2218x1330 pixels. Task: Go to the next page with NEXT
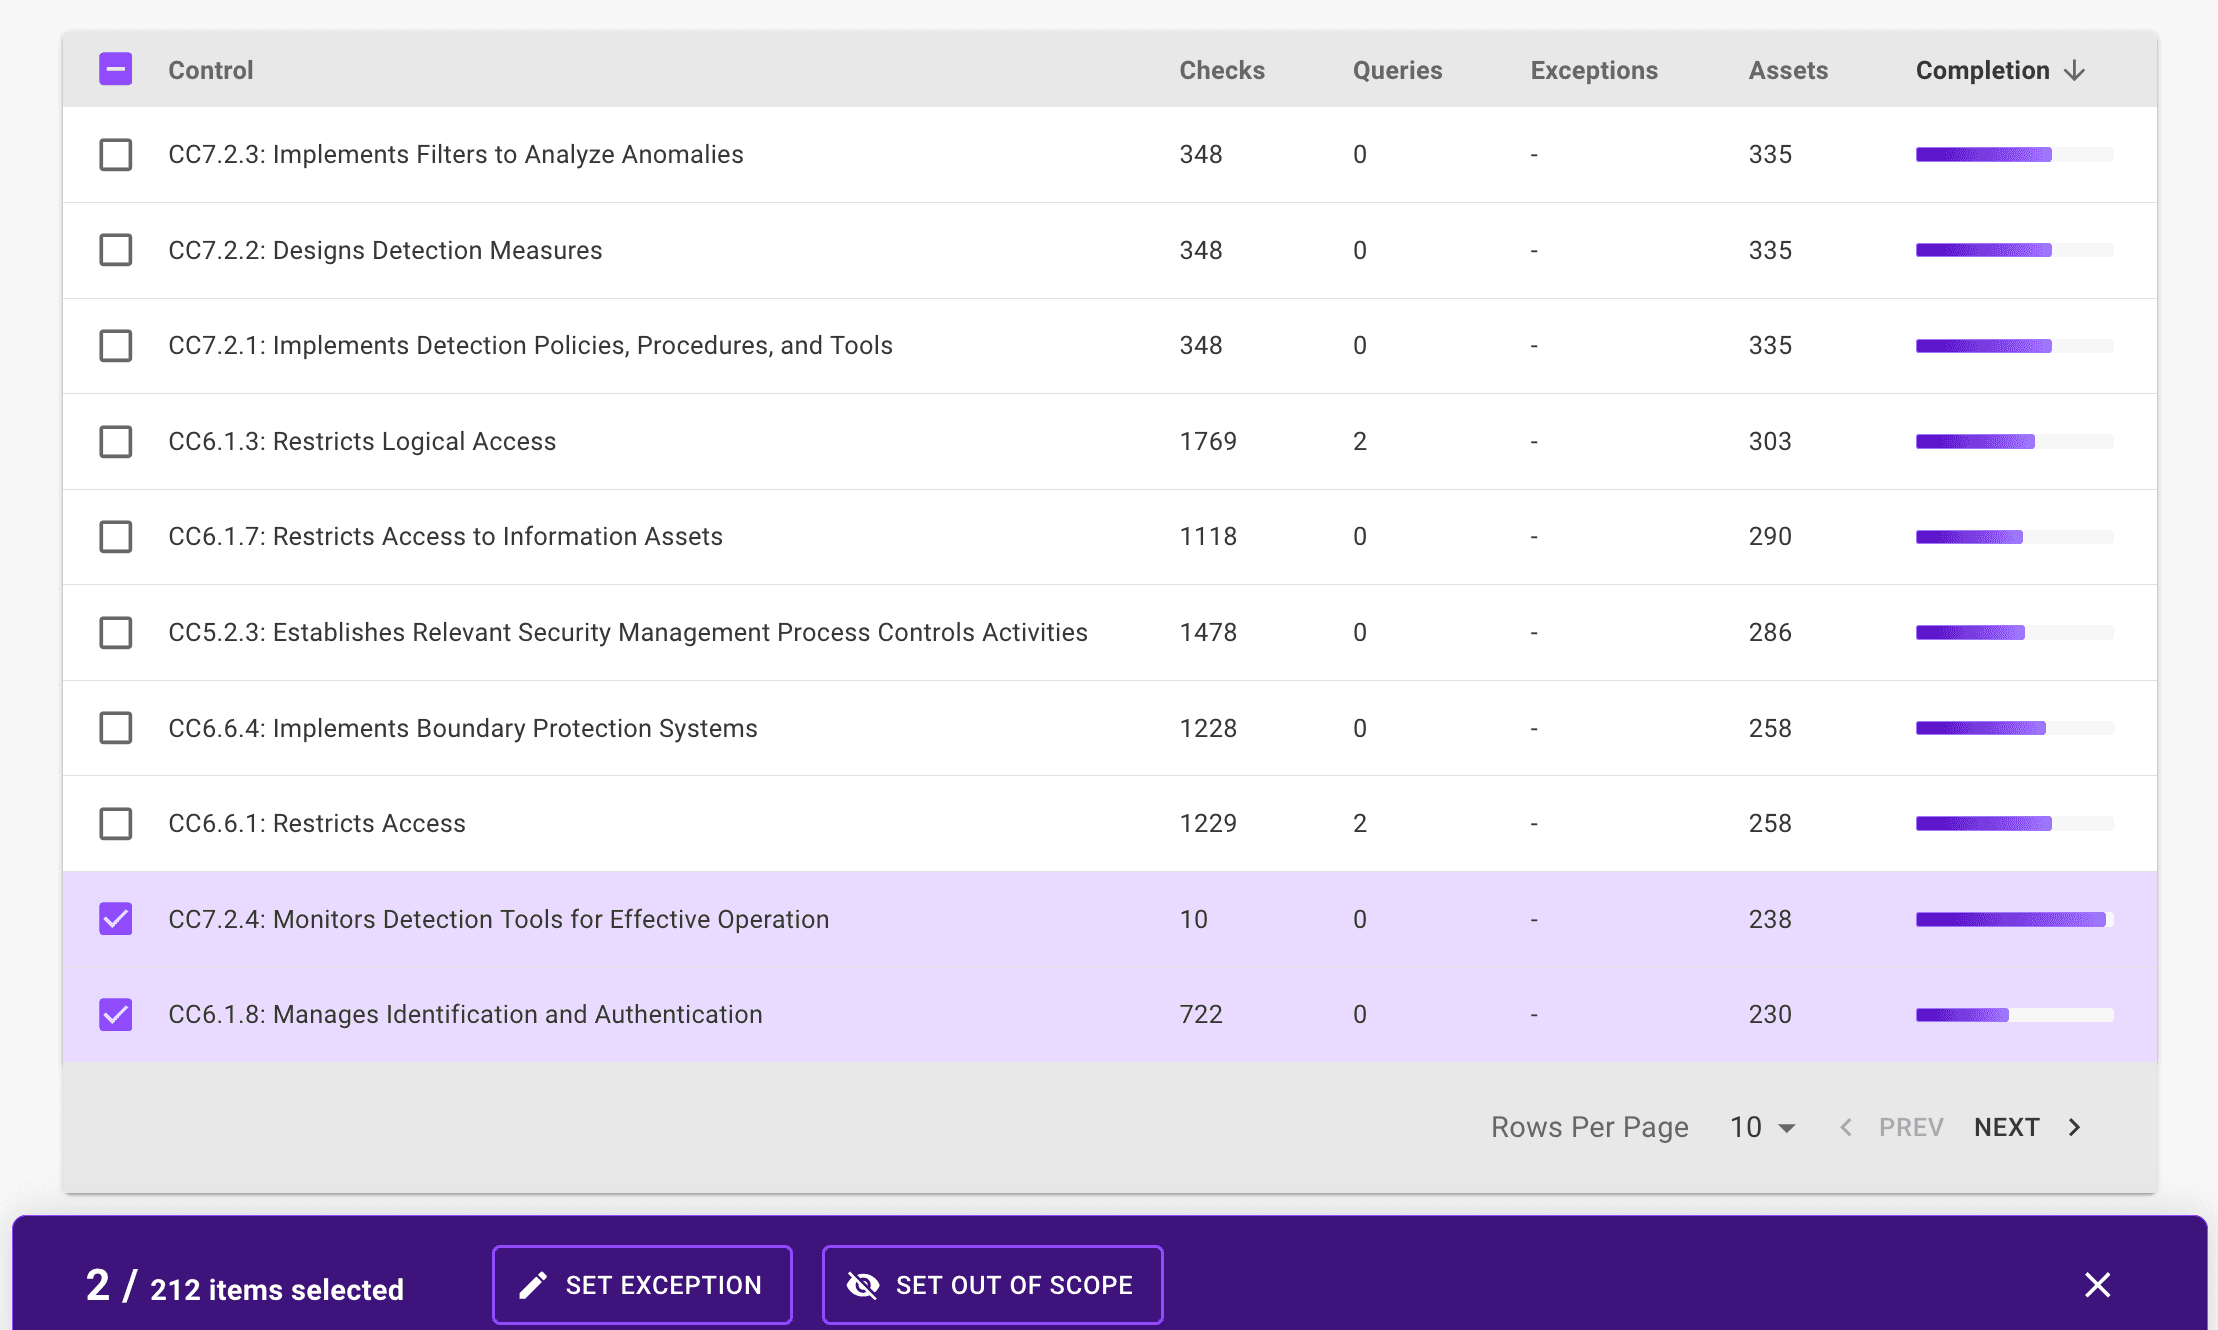pos(2007,1127)
